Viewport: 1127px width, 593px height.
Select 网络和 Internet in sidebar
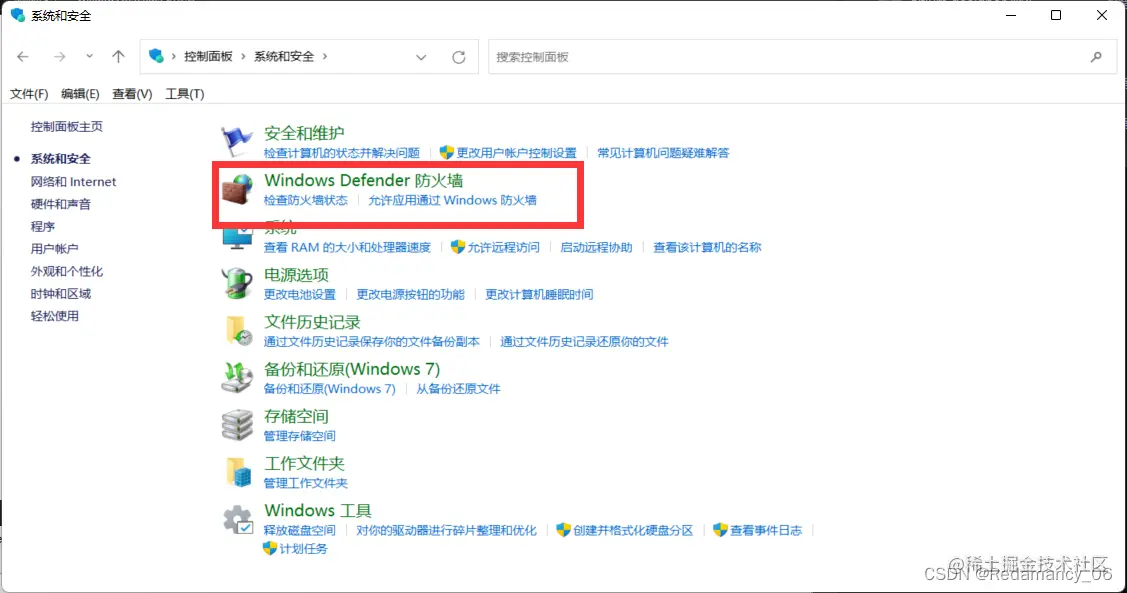[73, 182]
